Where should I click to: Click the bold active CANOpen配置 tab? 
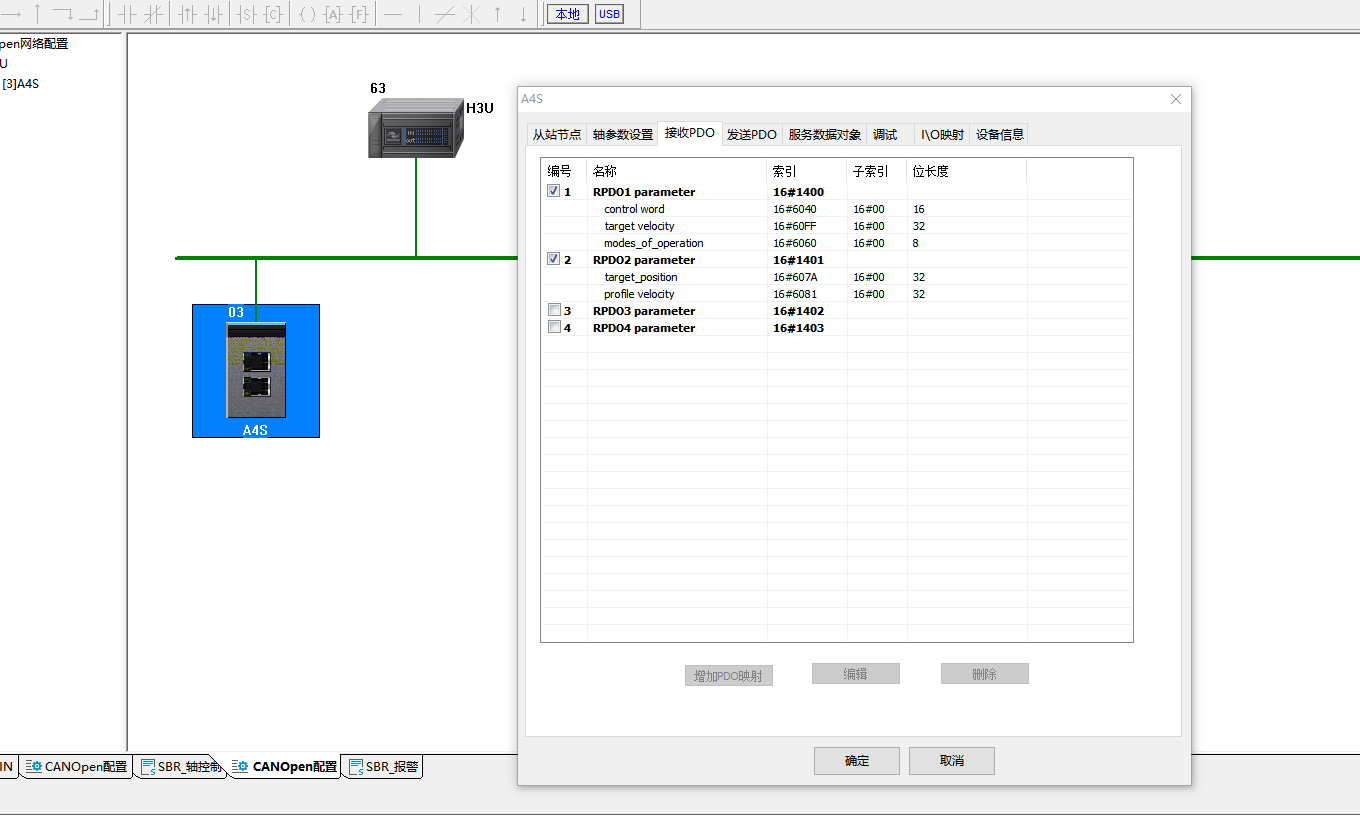(x=285, y=767)
